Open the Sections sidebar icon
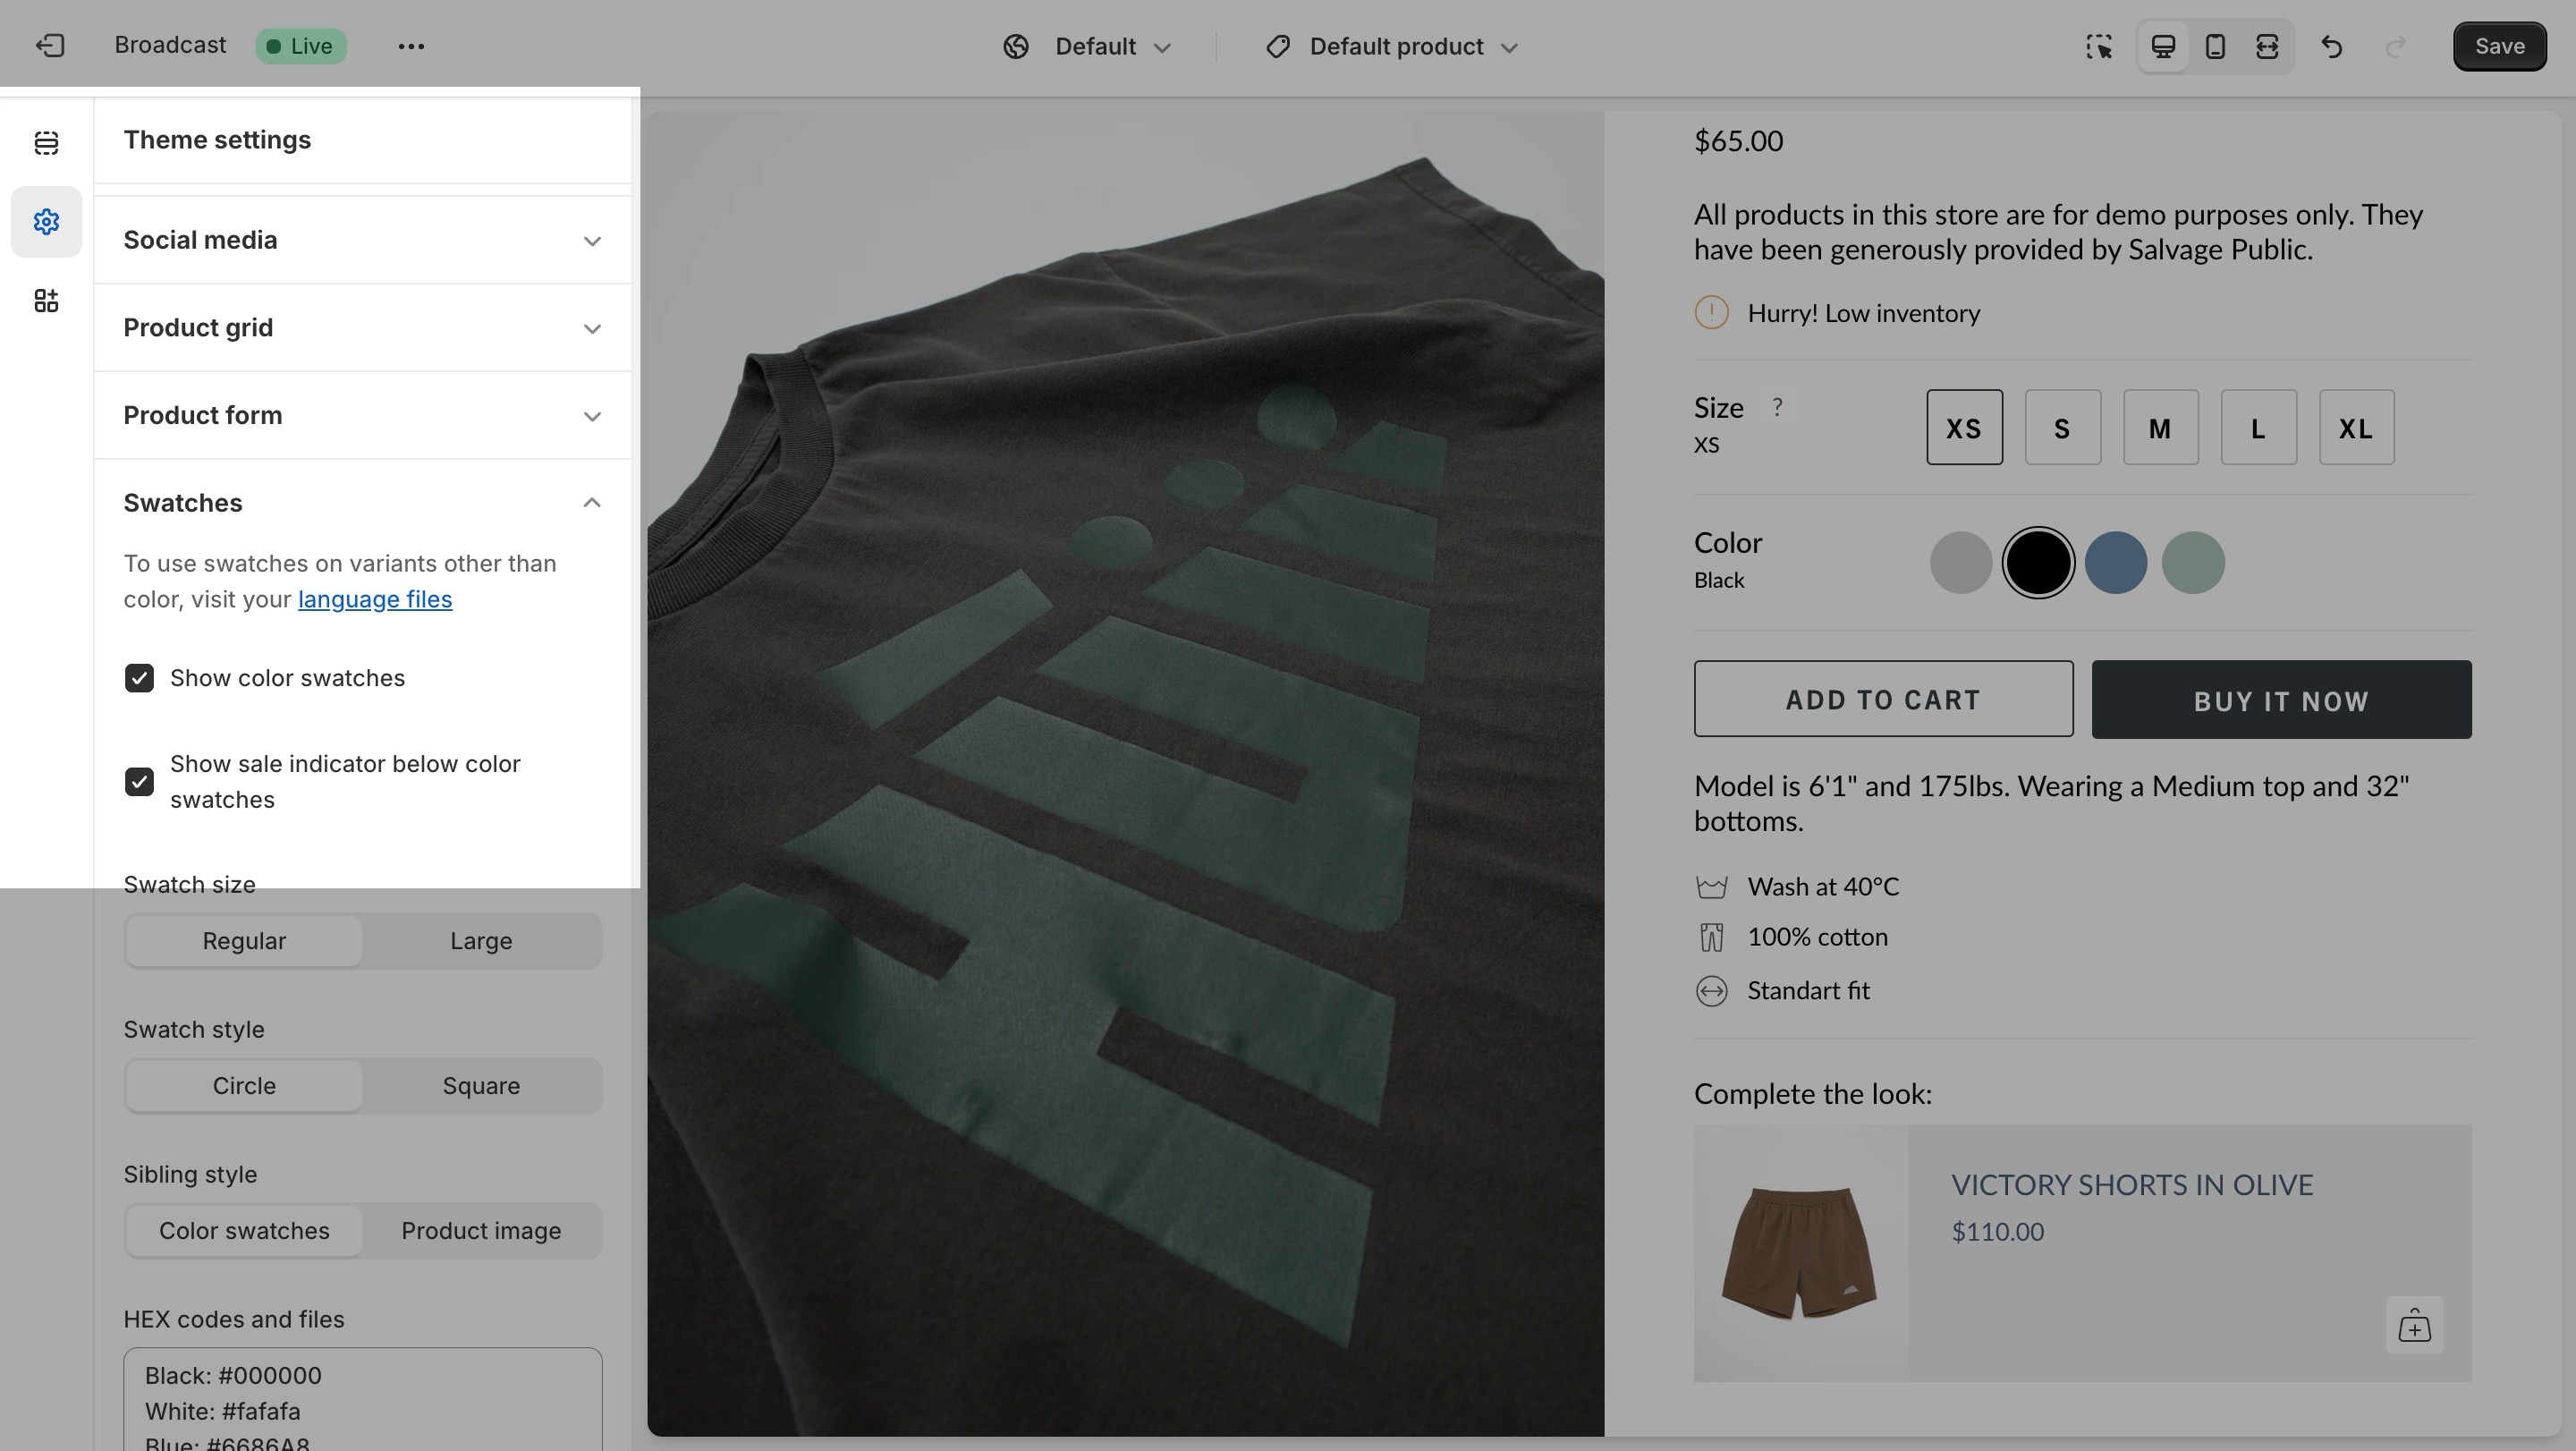This screenshot has height=1451, width=2576. [x=46, y=143]
